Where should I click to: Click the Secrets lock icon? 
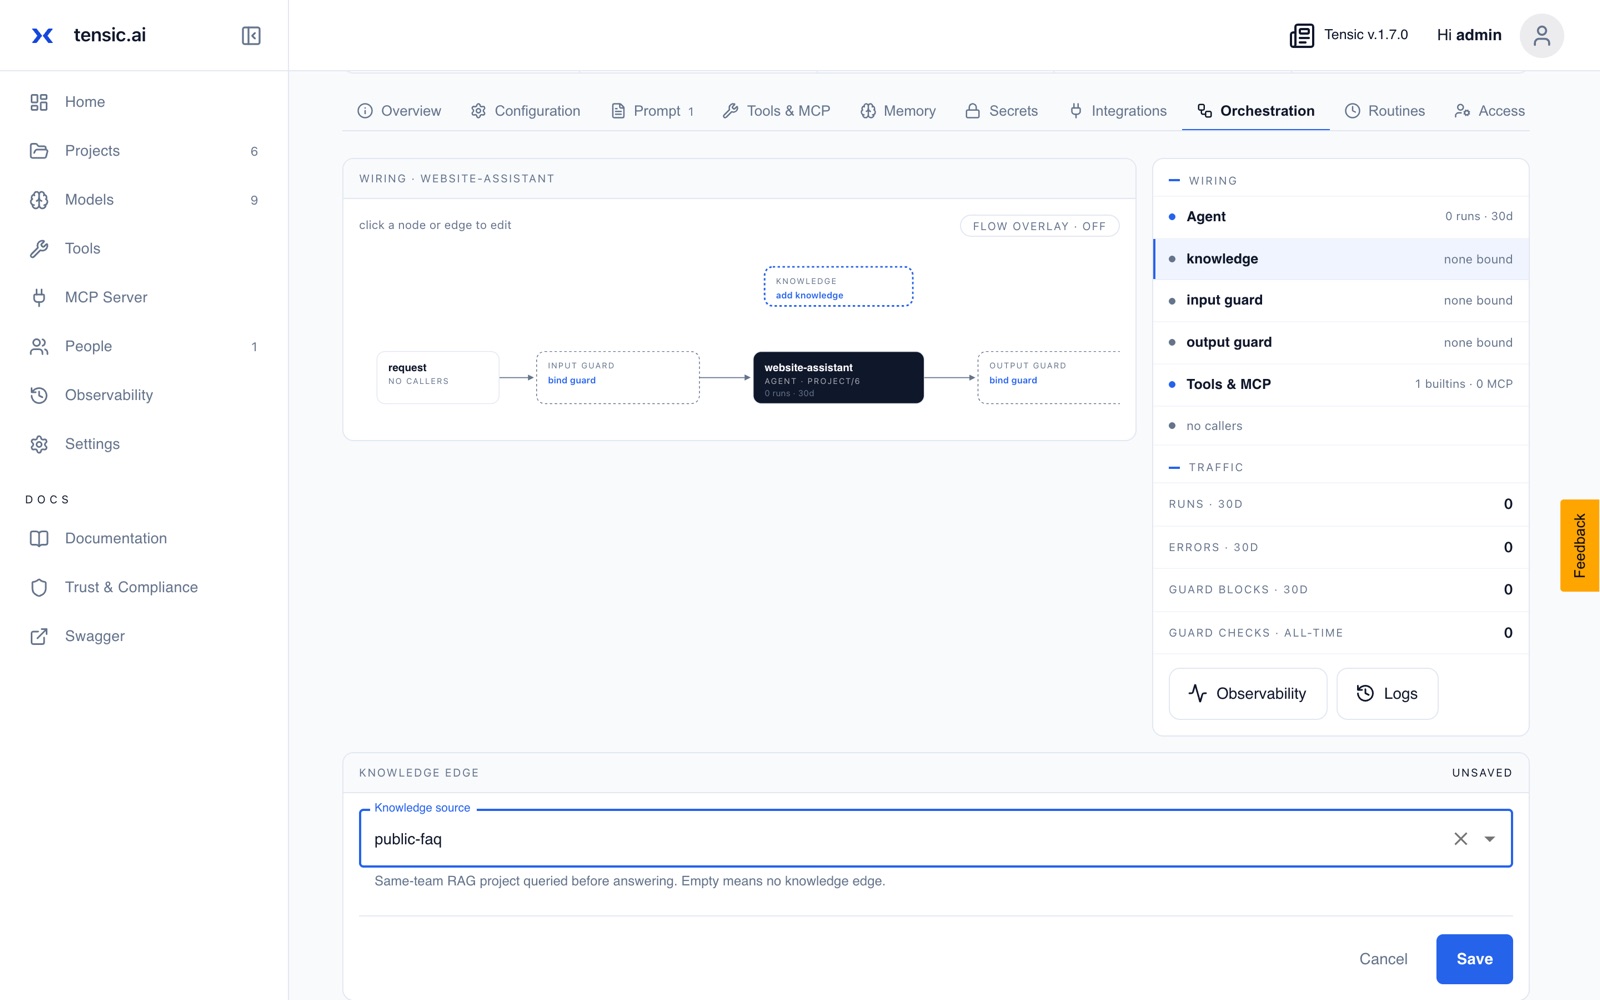pyautogui.click(x=972, y=111)
